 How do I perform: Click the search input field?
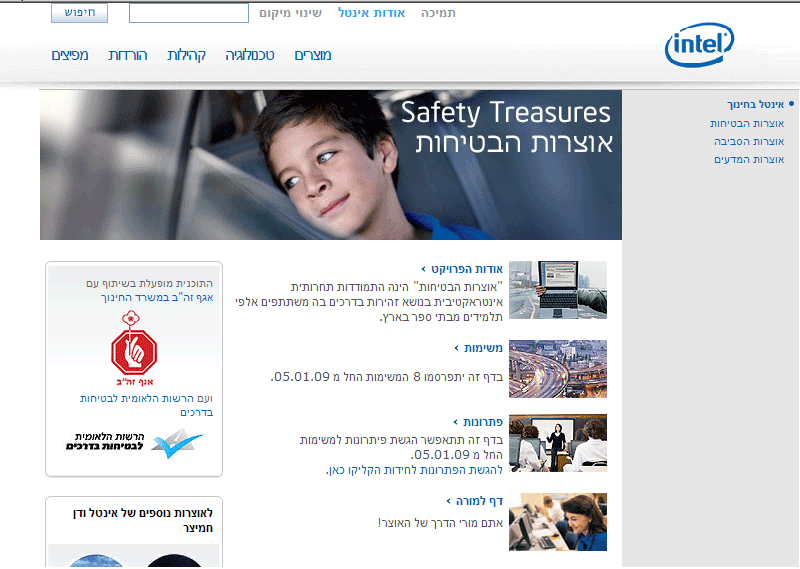(189, 13)
